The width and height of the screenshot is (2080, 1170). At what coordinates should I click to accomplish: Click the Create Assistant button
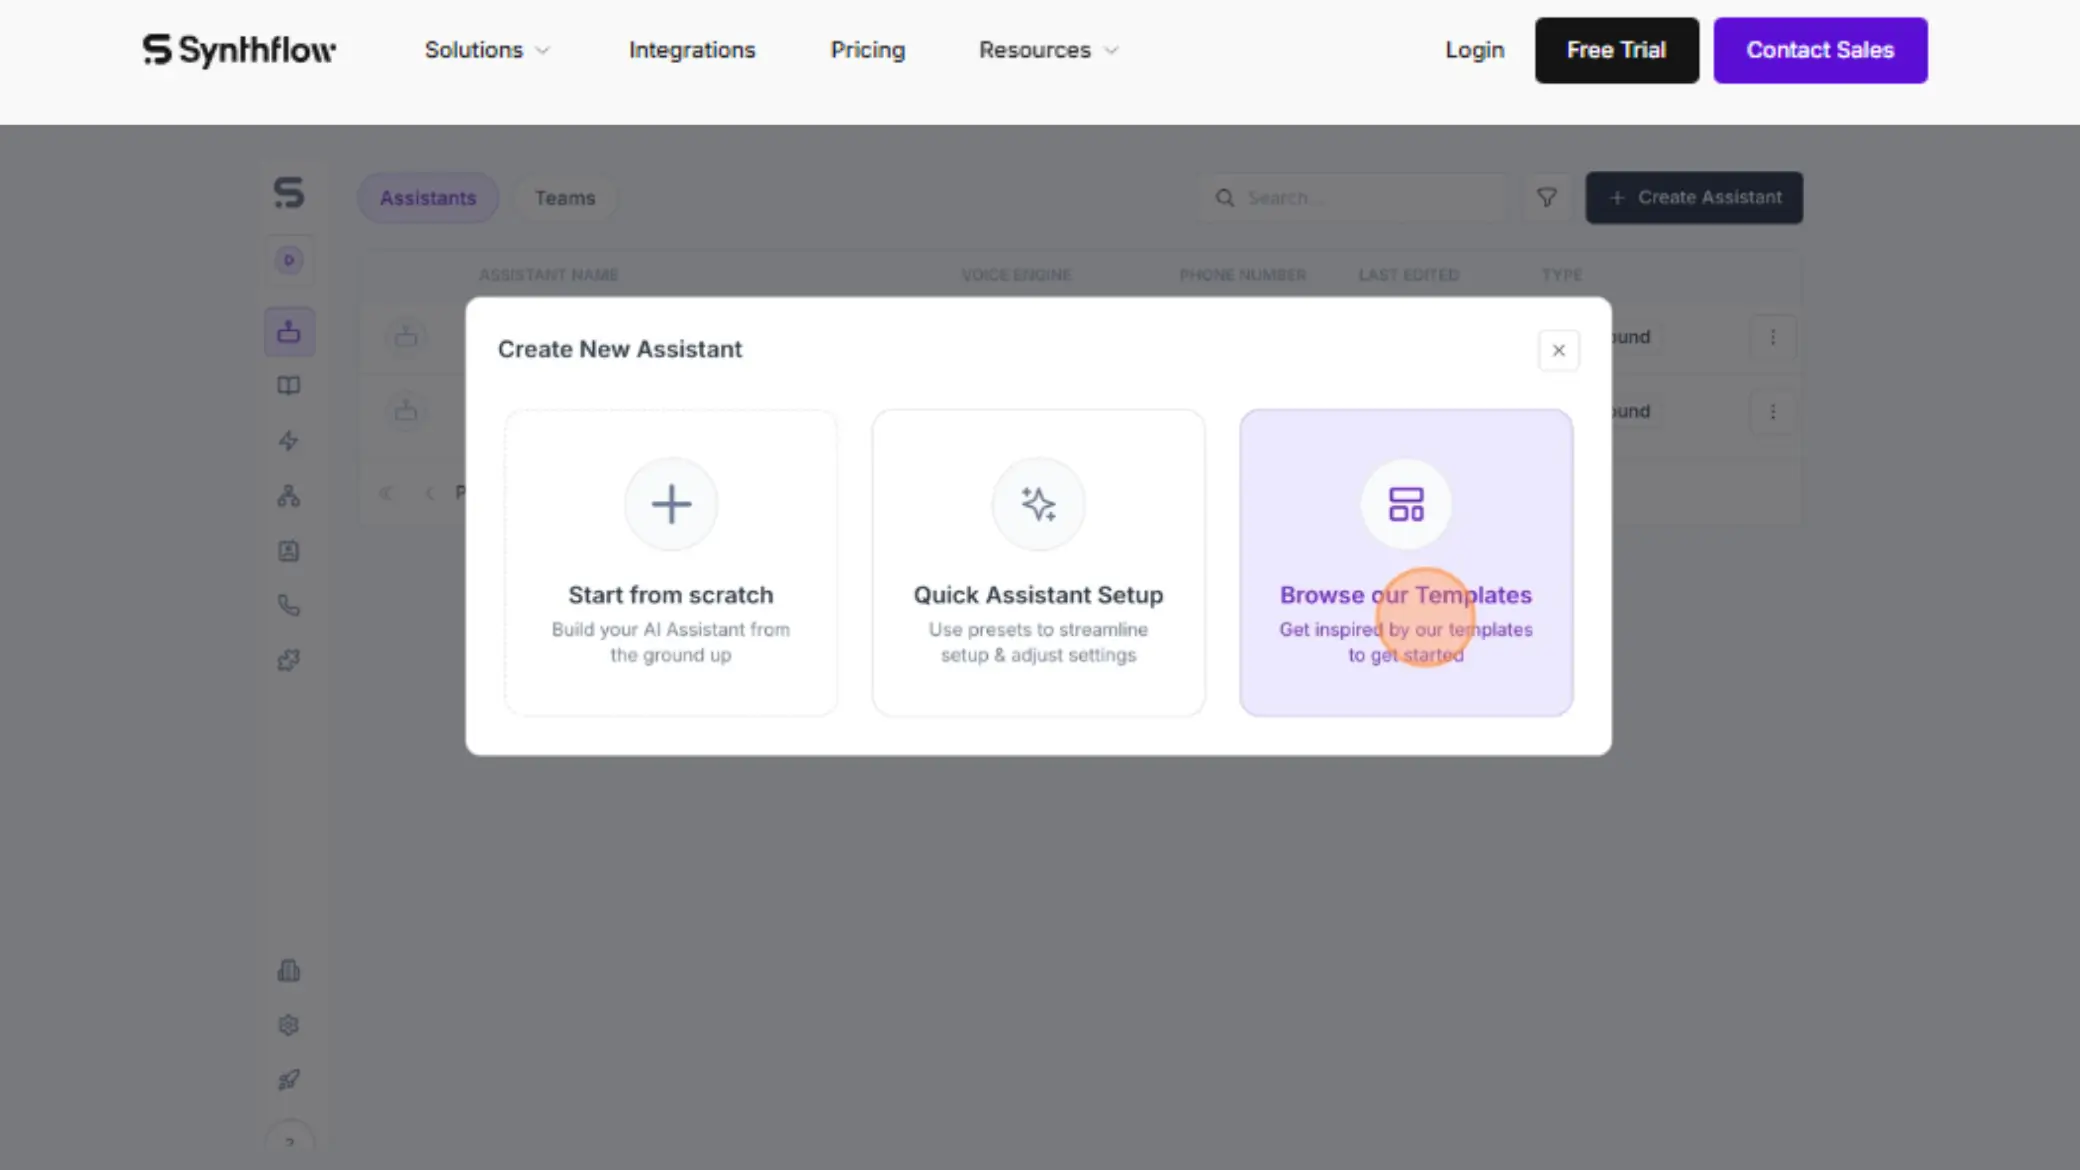point(1694,197)
